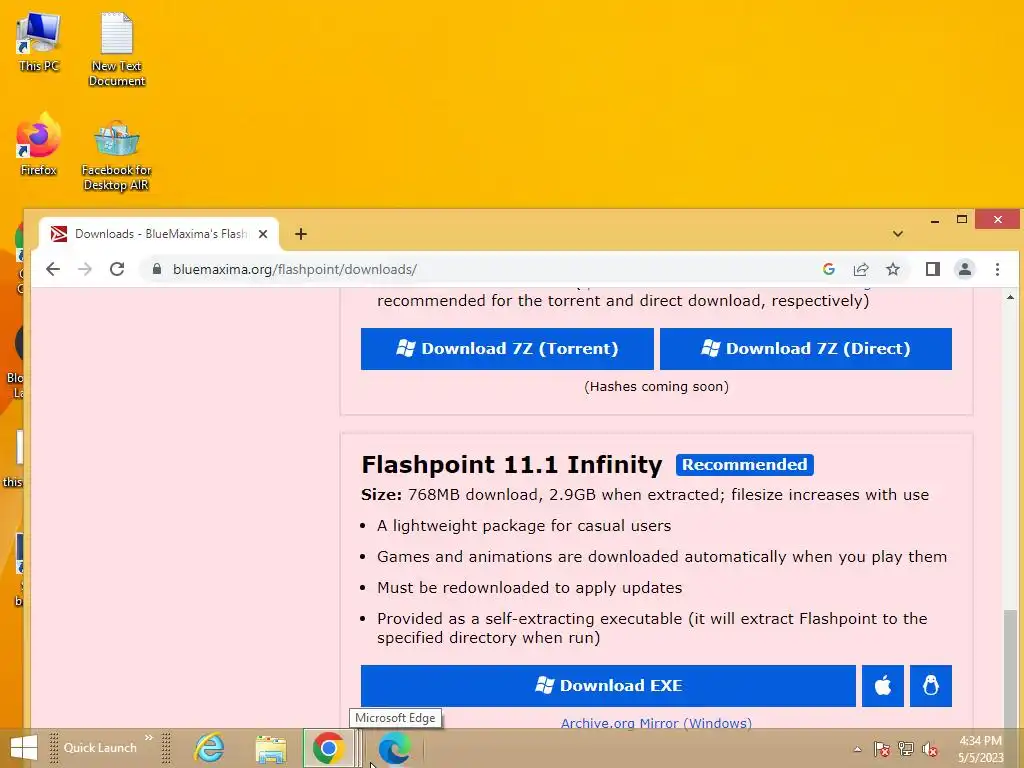Click Chrome taskbar icon

click(x=328, y=748)
